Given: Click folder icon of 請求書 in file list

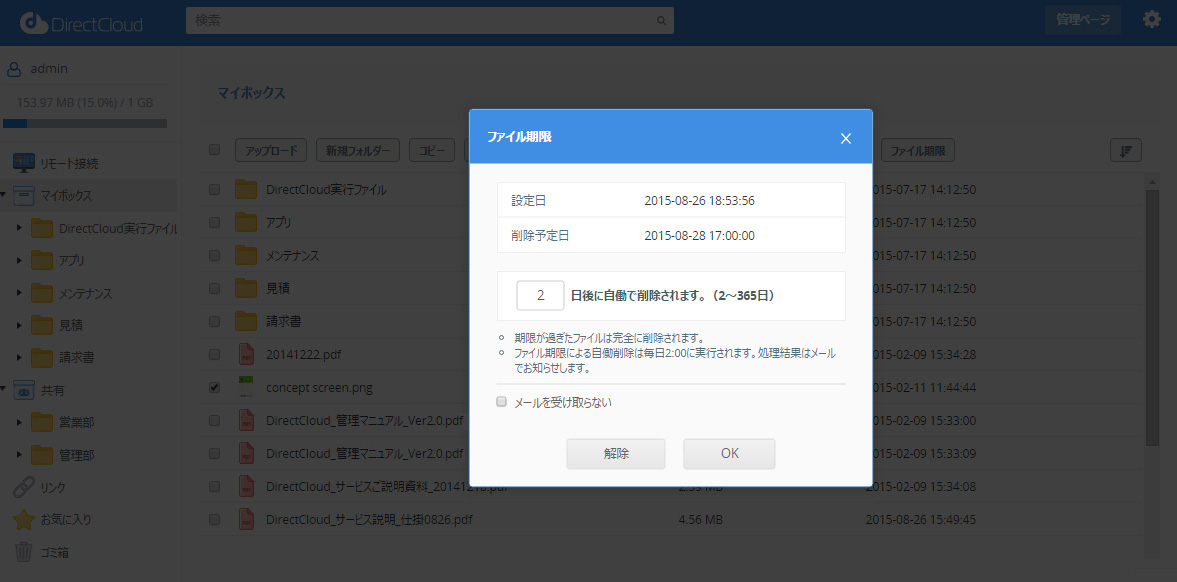Looking at the screenshot, I should [x=245, y=321].
